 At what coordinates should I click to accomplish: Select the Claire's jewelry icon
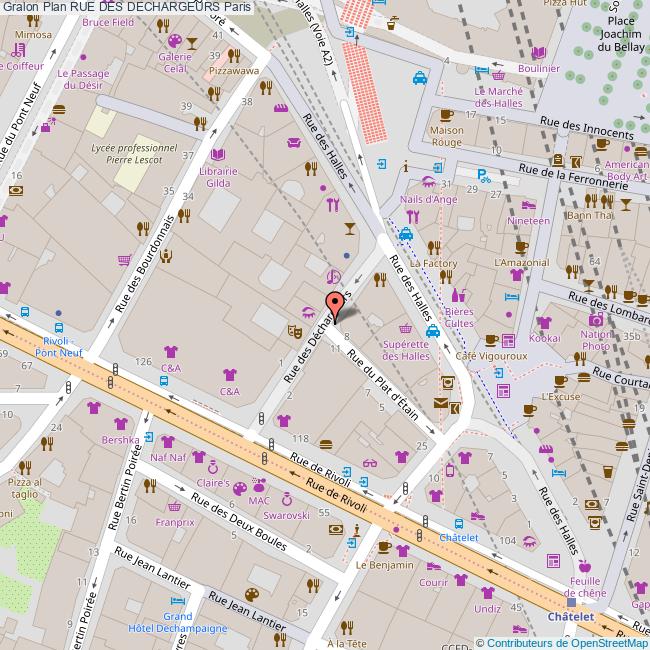pos(212,467)
